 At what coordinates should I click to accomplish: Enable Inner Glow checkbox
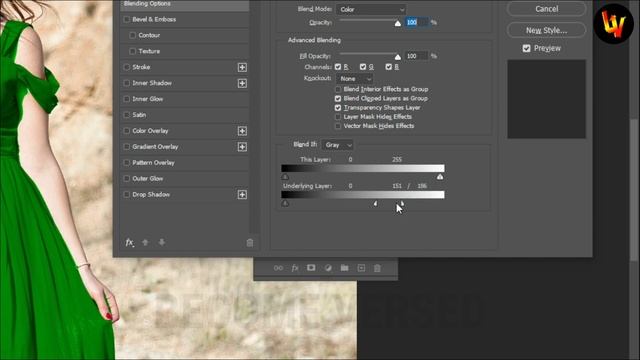click(127, 99)
